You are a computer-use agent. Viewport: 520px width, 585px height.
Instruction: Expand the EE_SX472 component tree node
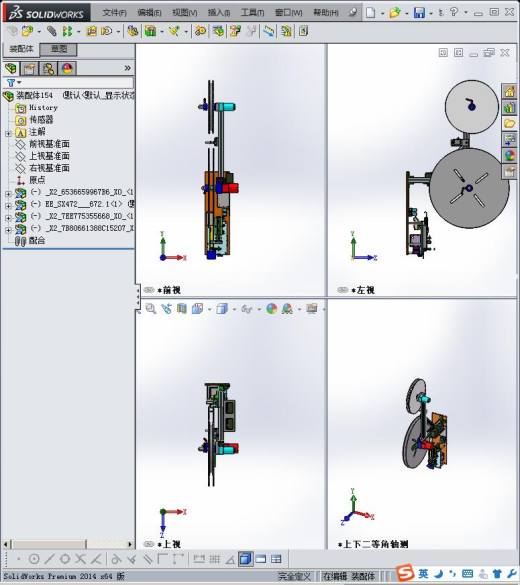(x=8, y=205)
